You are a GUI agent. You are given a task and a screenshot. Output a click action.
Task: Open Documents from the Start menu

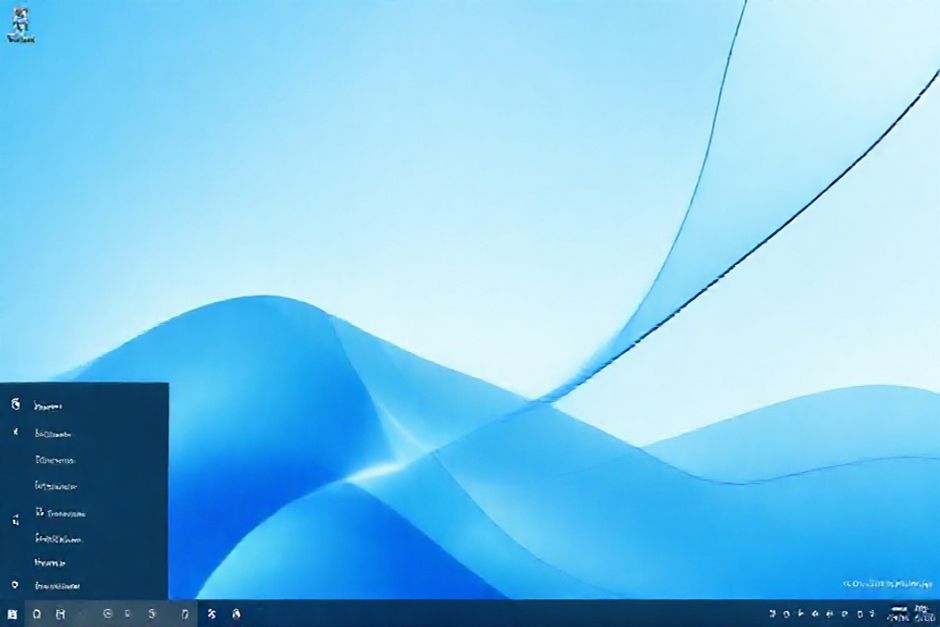pyautogui.click(x=70, y=434)
